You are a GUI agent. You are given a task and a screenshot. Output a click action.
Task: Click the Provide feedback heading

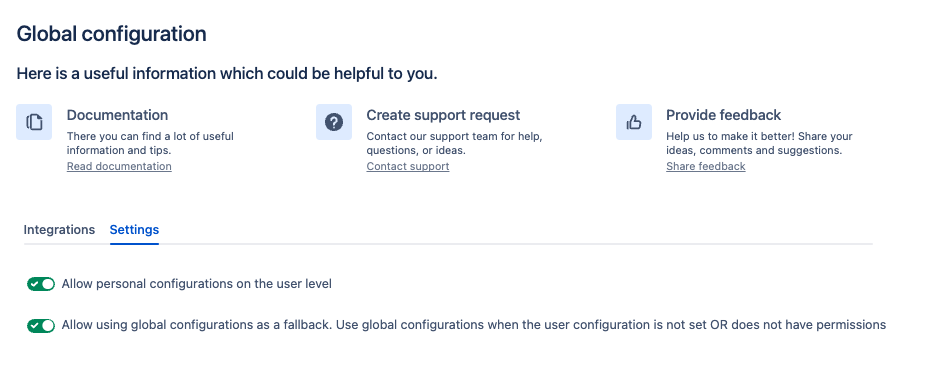pos(724,115)
